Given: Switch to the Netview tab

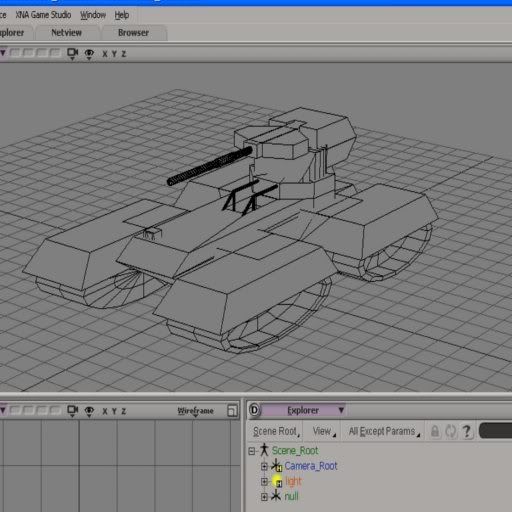Looking at the screenshot, I should coord(67,33).
